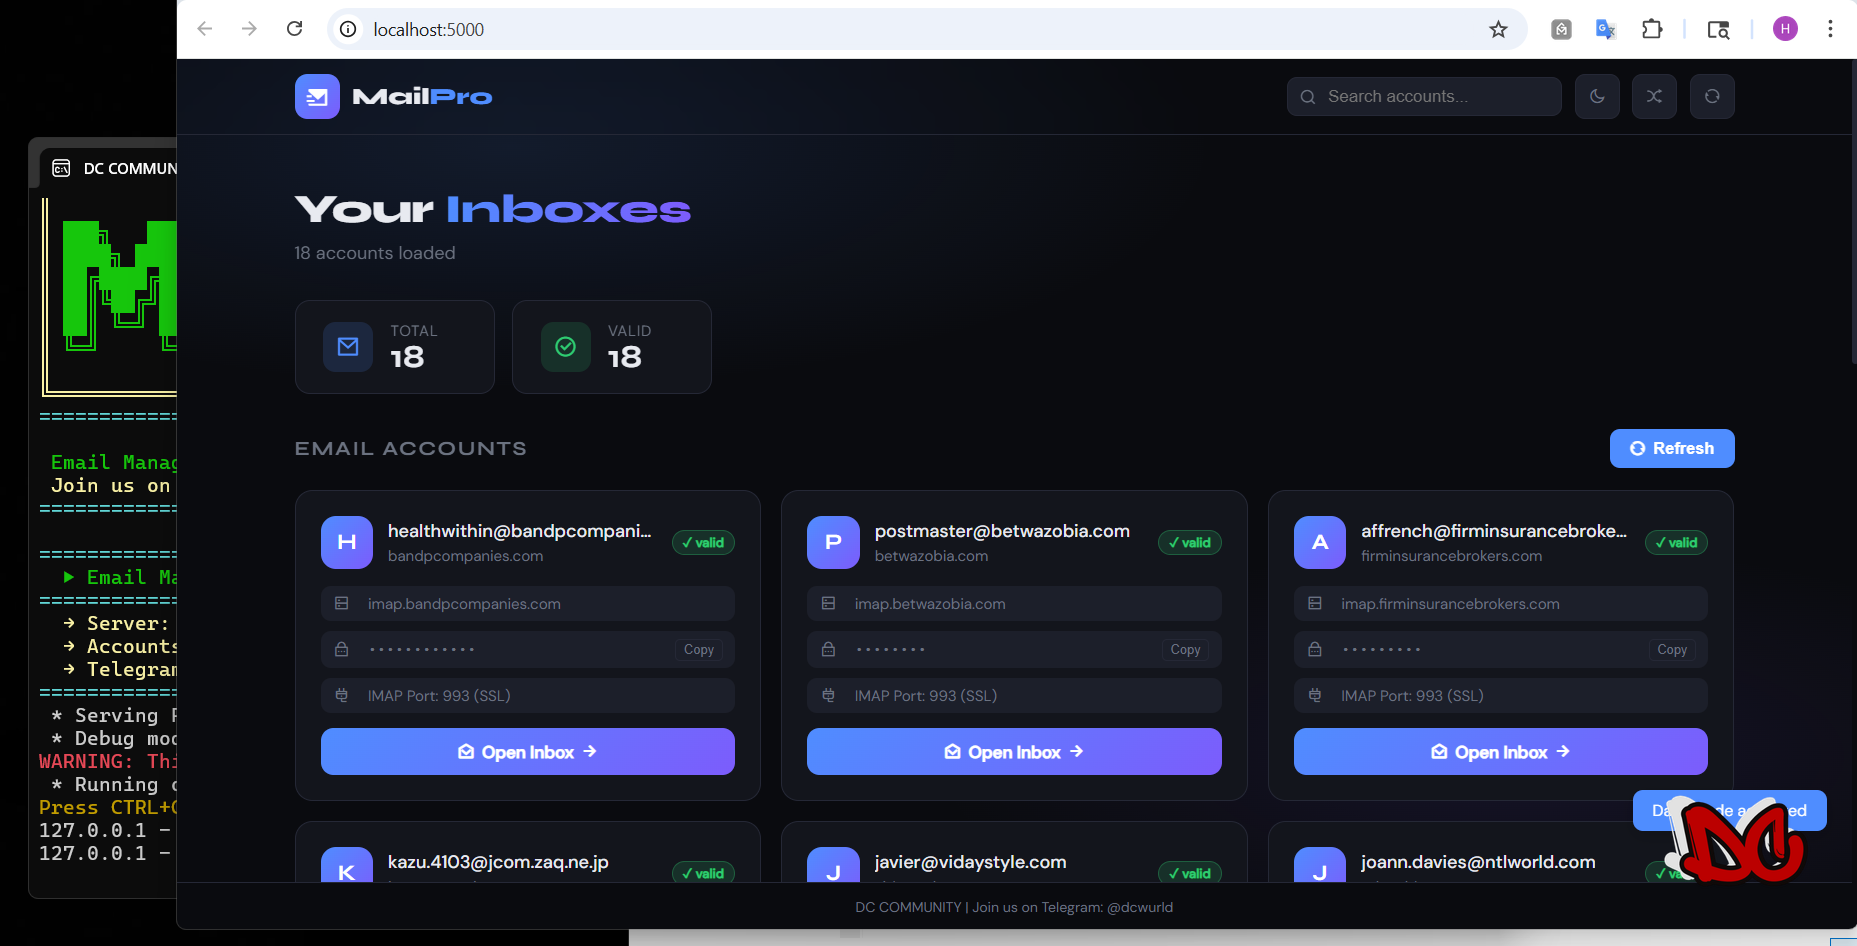Image resolution: width=1857 pixels, height=946 pixels.
Task: Click the Valid accounts checkmark icon
Action: (566, 347)
